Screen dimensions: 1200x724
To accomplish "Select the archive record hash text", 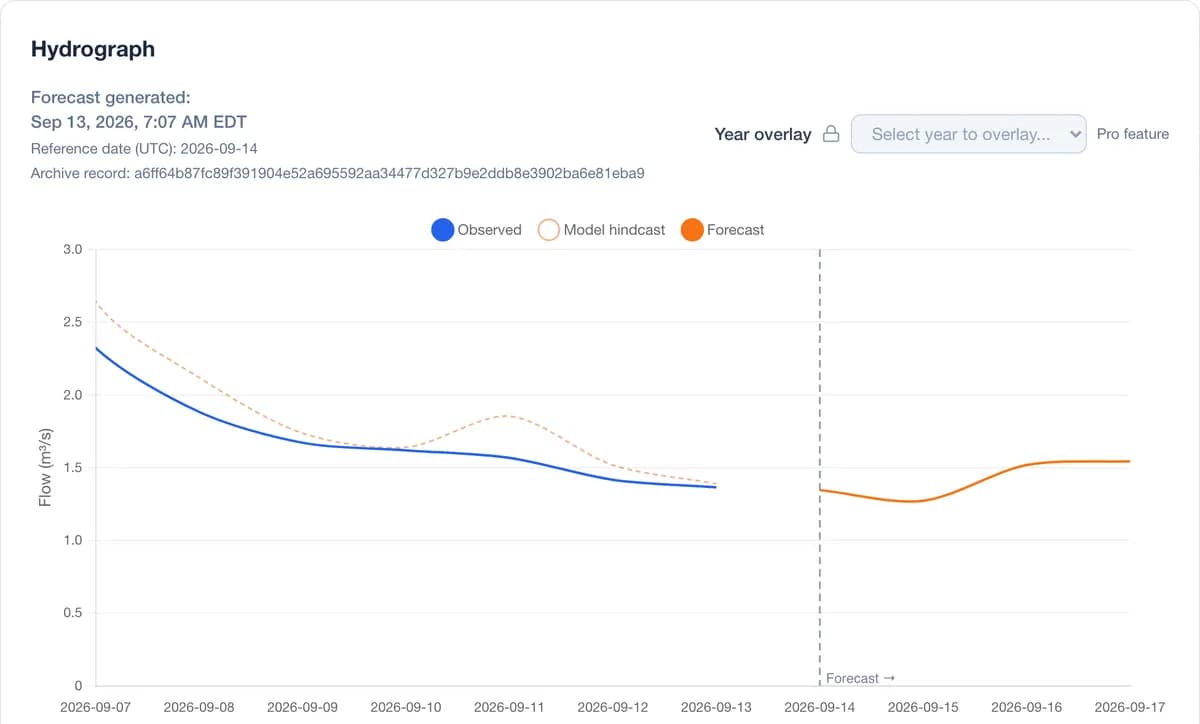I will click(389, 173).
